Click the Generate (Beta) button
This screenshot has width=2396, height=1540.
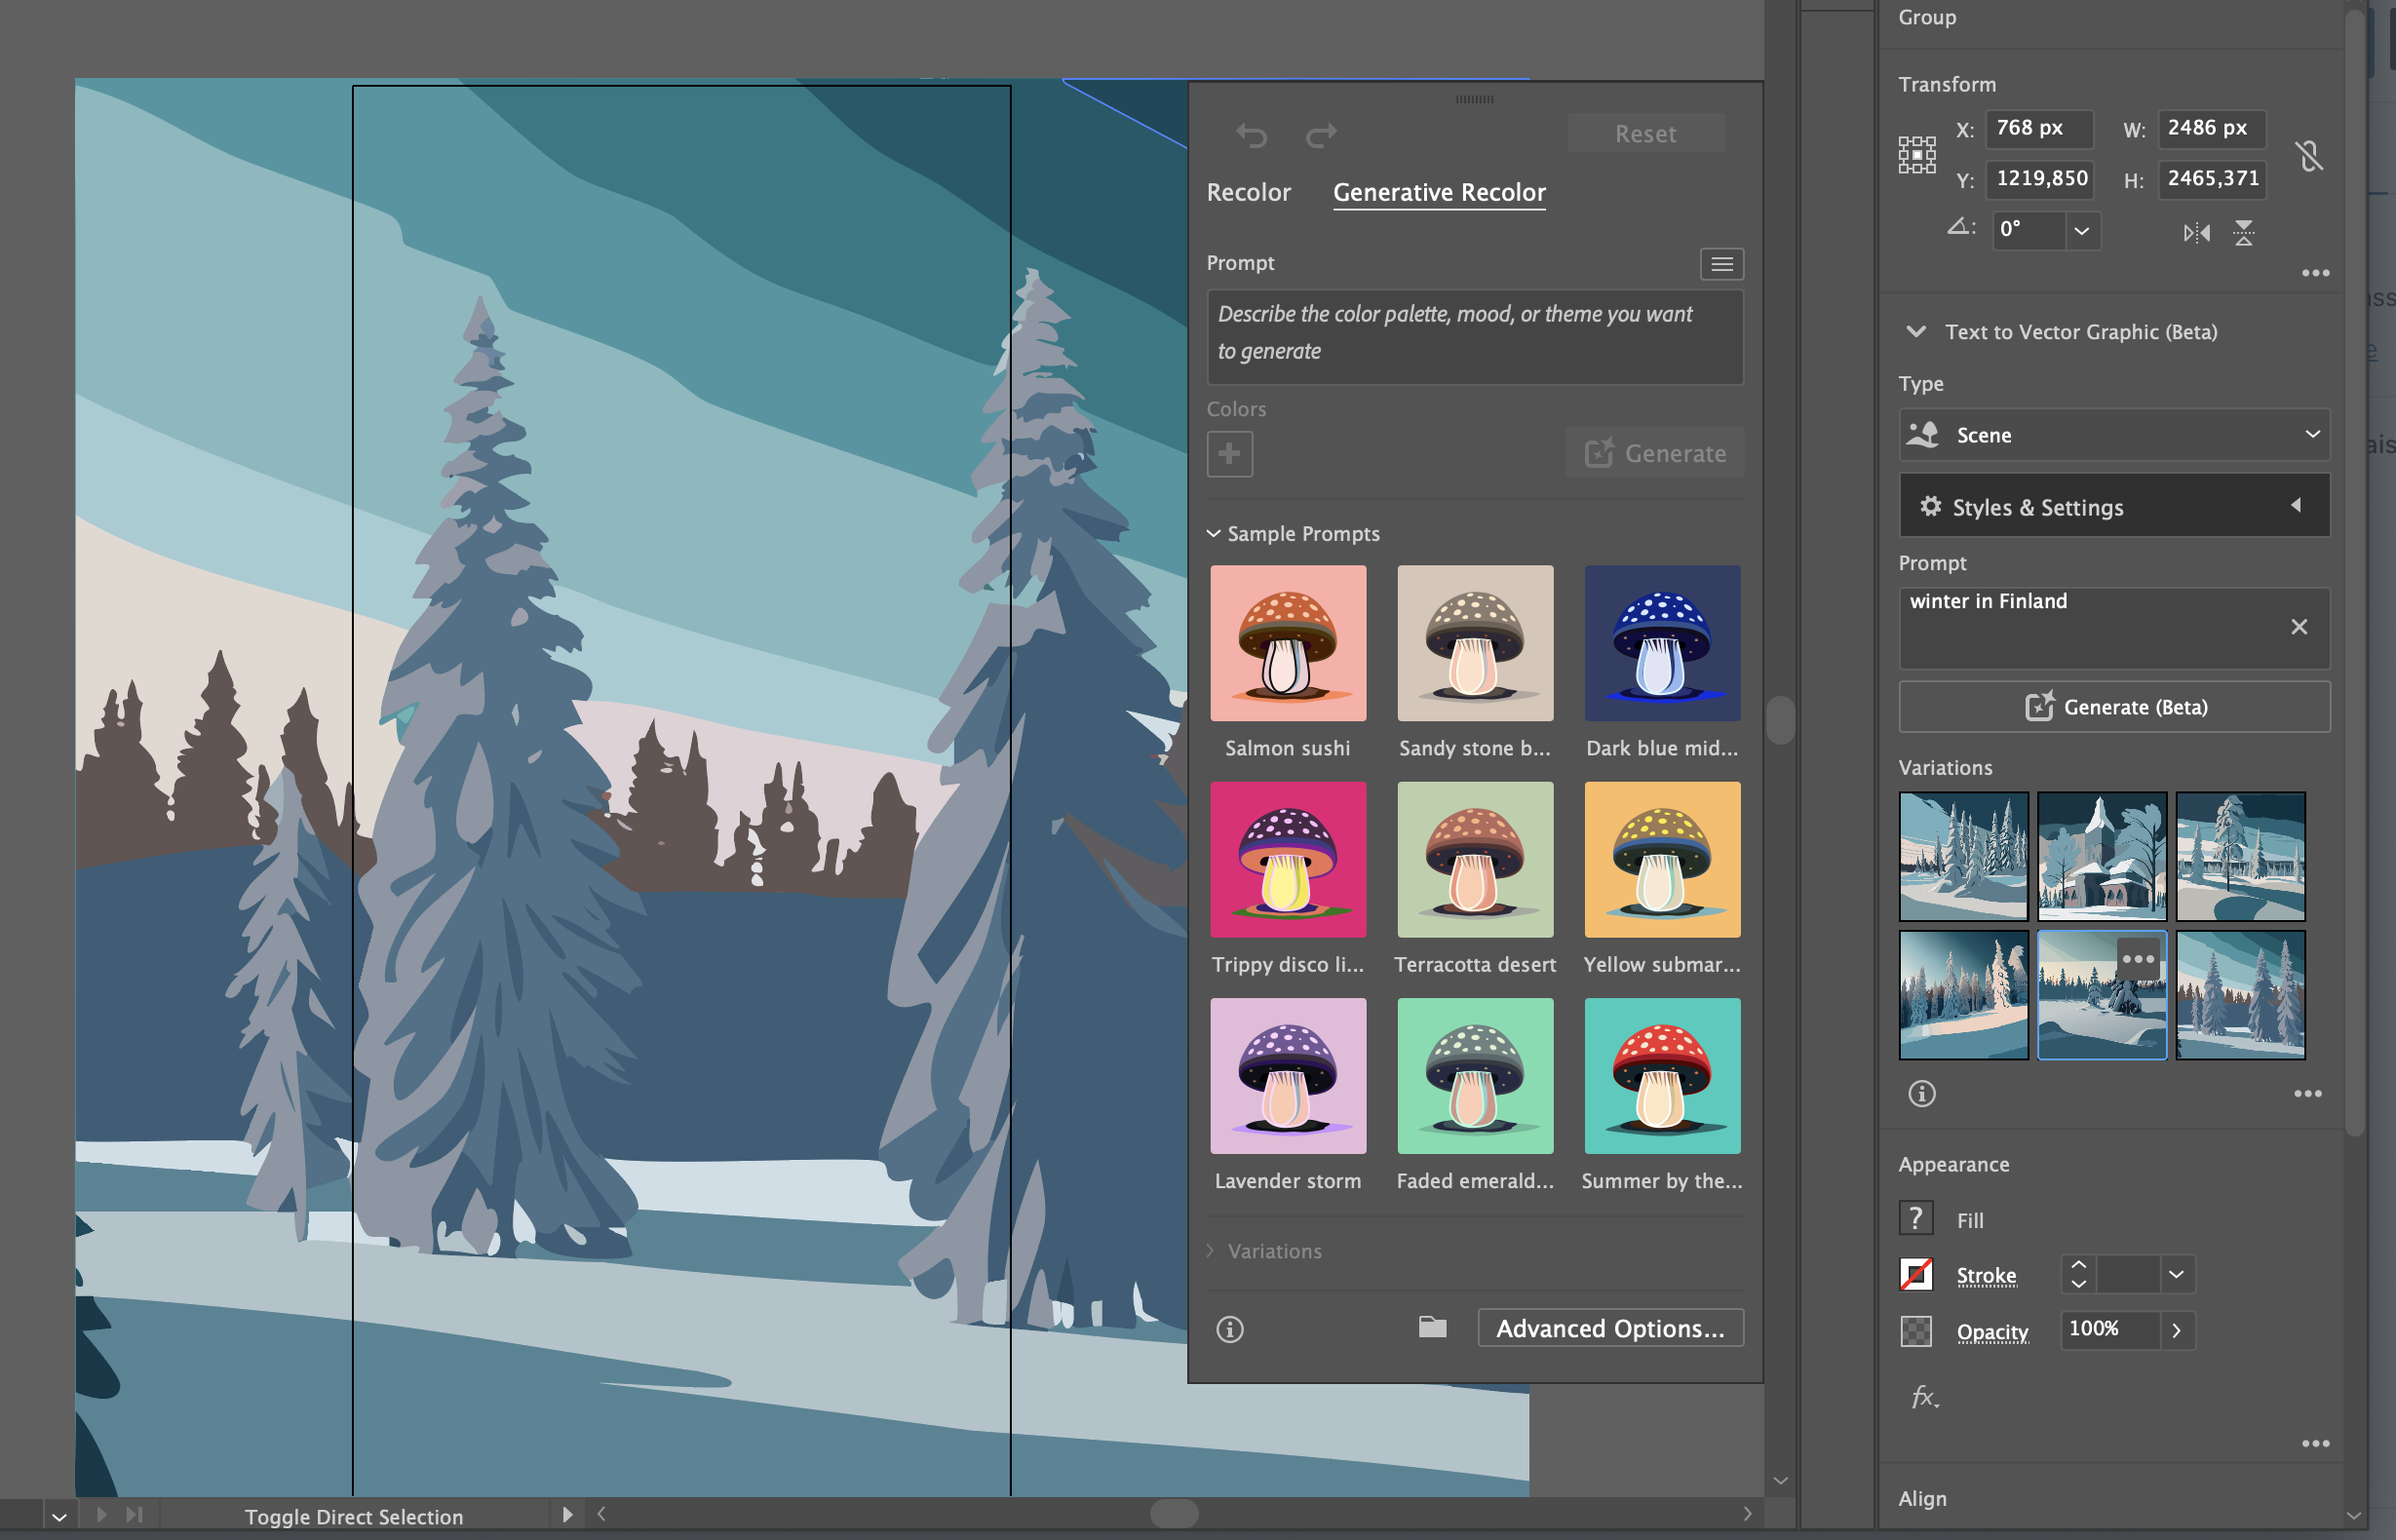(2113, 707)
